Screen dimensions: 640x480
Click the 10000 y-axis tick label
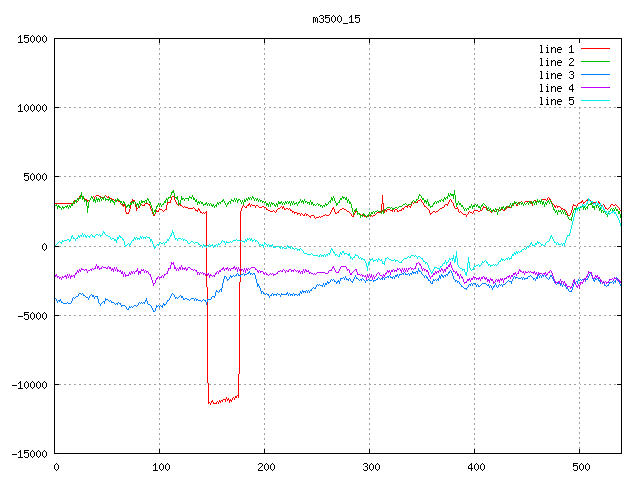tap(32, 108)
